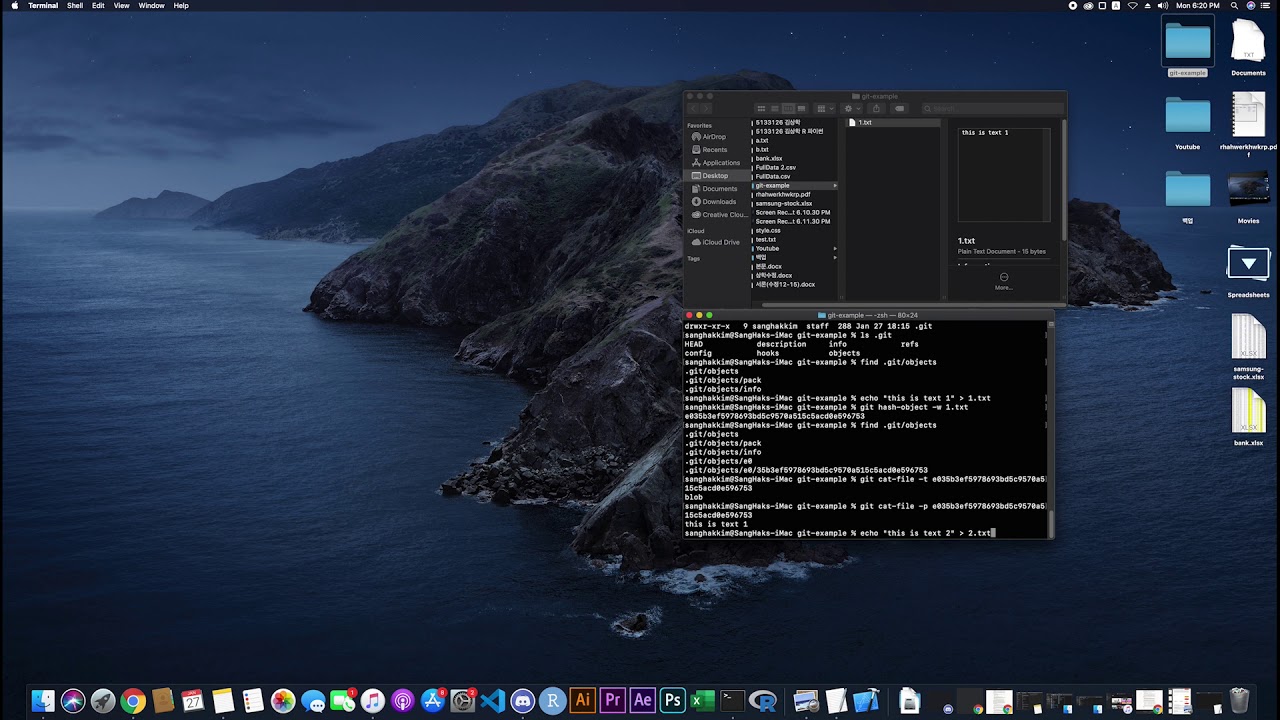Click the Terminal icon in the dock
Screen dimensions: 1280x720
pos(733,701)
